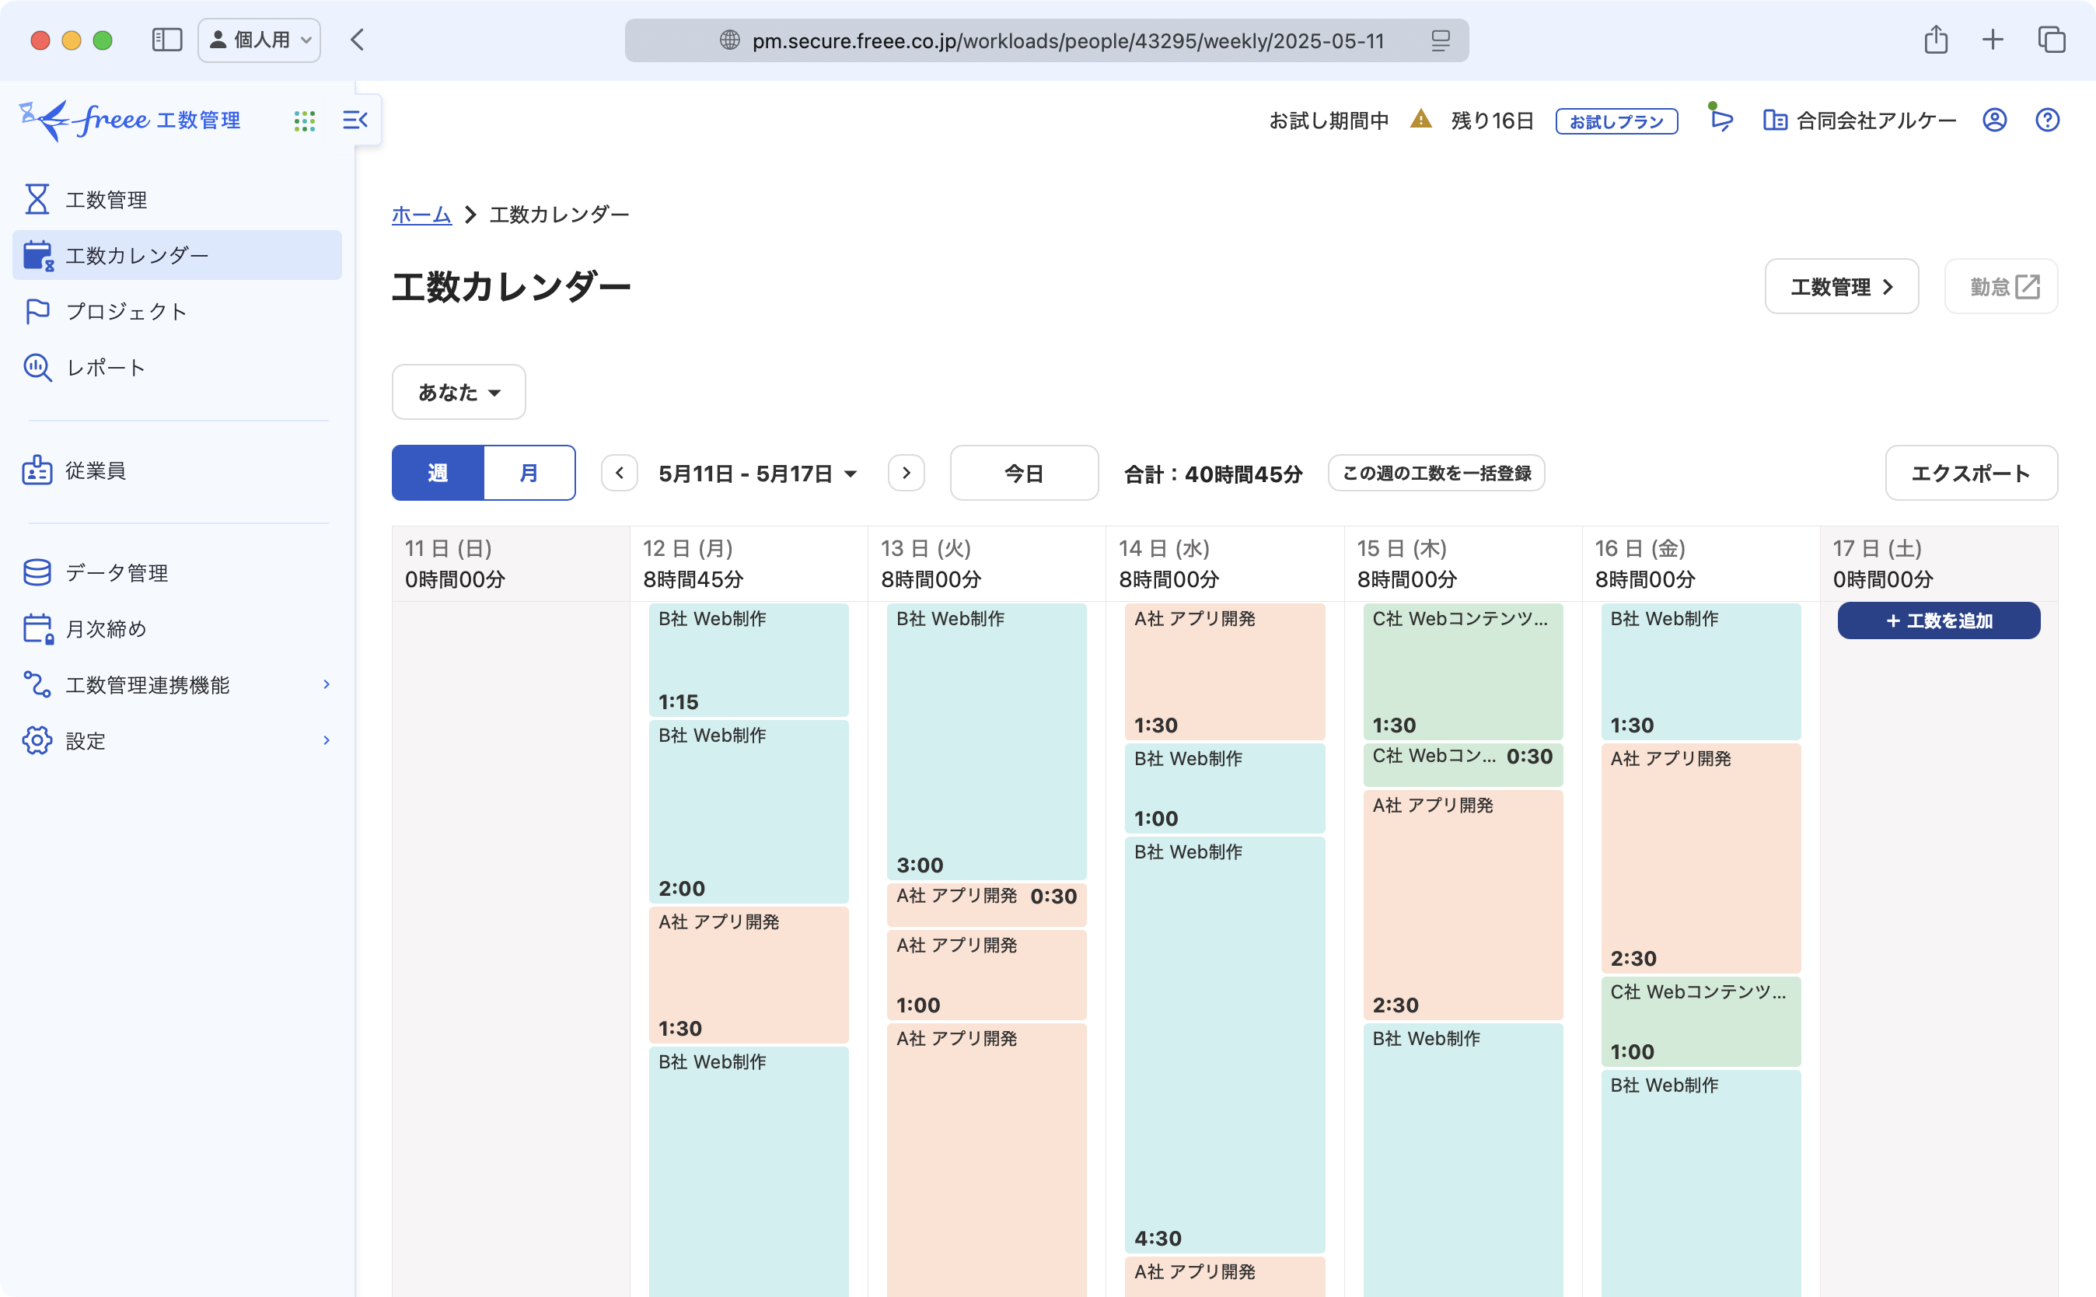This screenshot has width=2096, height=1297.
Task: Click the gear icon for 設定
Action: [x=37, y=740]
